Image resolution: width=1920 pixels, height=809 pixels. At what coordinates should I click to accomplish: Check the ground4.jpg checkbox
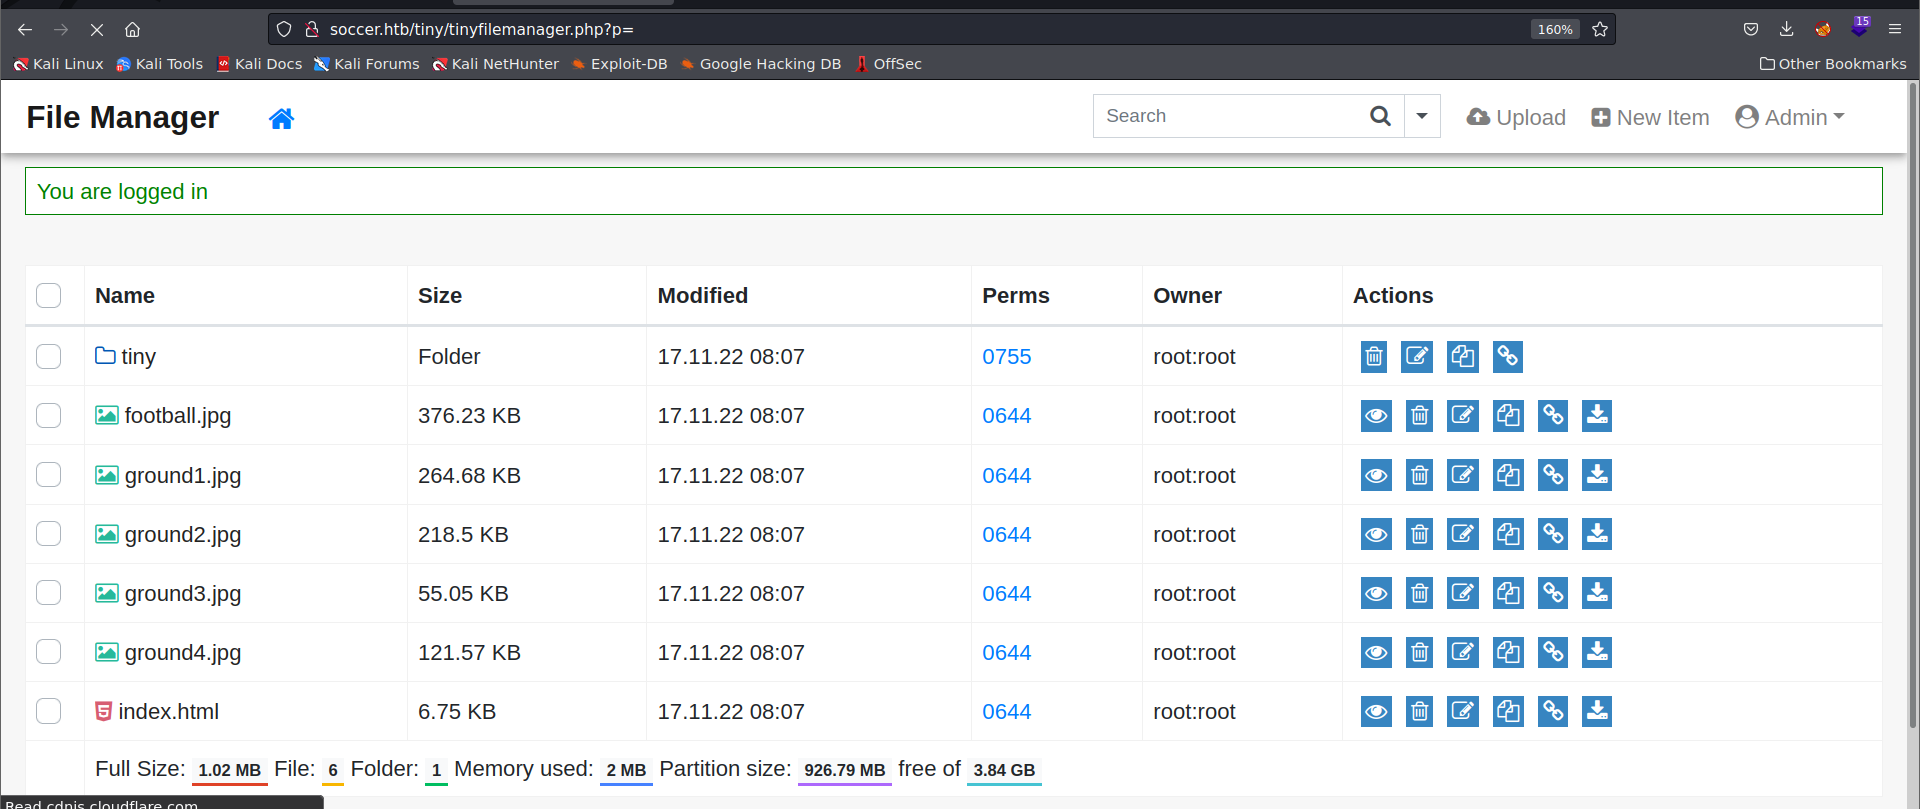tap(48, 651)
